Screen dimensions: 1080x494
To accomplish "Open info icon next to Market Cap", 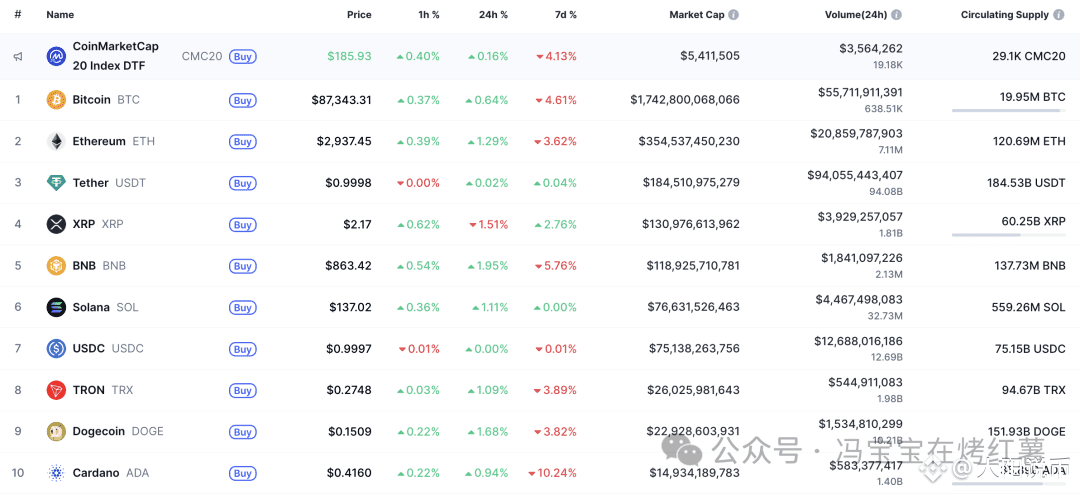I will pos(734,14).
